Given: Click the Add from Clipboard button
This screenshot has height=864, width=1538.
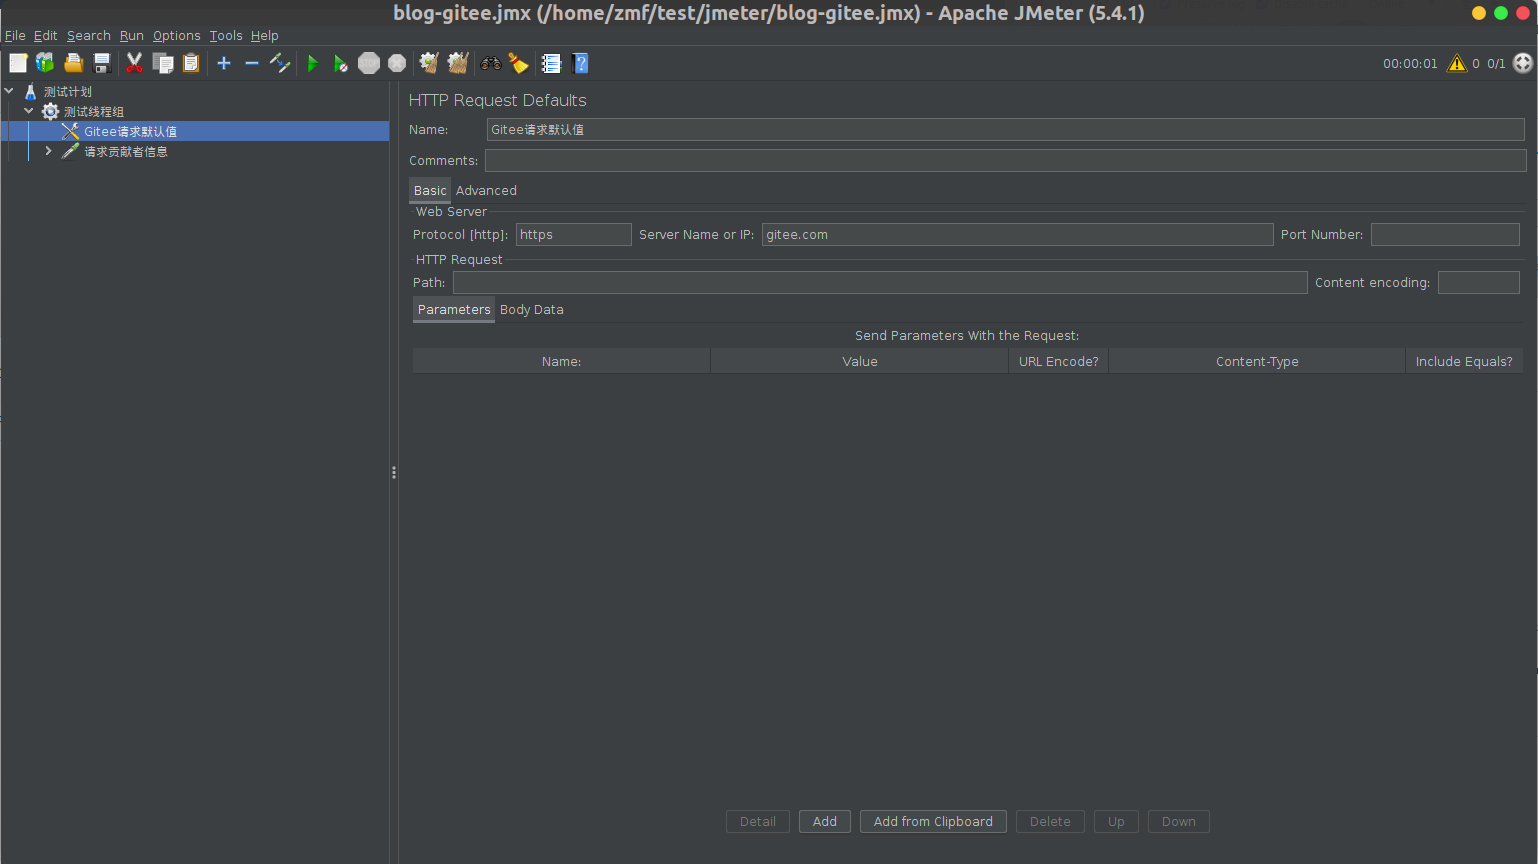Looking at the screenshot, I should (933, 821).
